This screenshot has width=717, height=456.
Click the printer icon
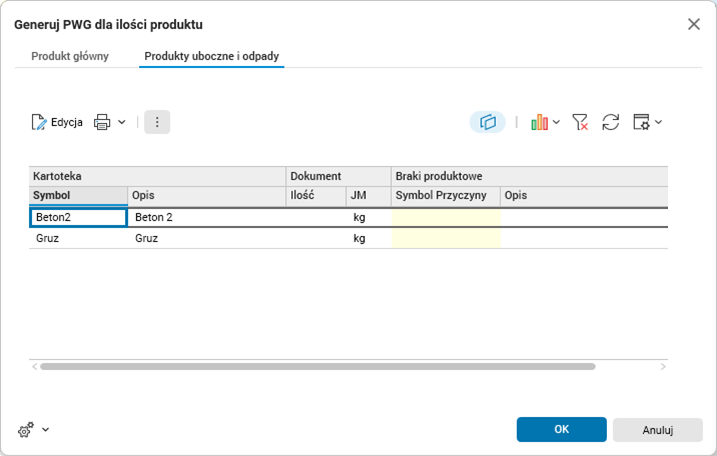click(102, 122)
